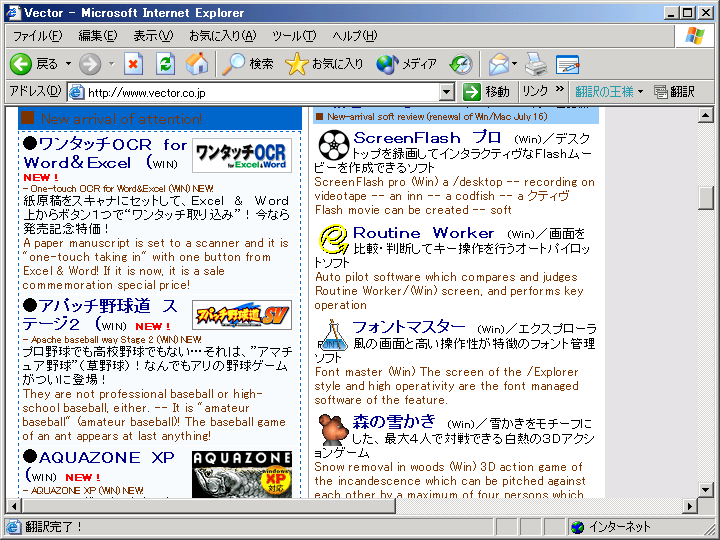Click the 'New arrival of attention!' heading
The width and height of the screenshot is (720, 540).
point(121,119)
